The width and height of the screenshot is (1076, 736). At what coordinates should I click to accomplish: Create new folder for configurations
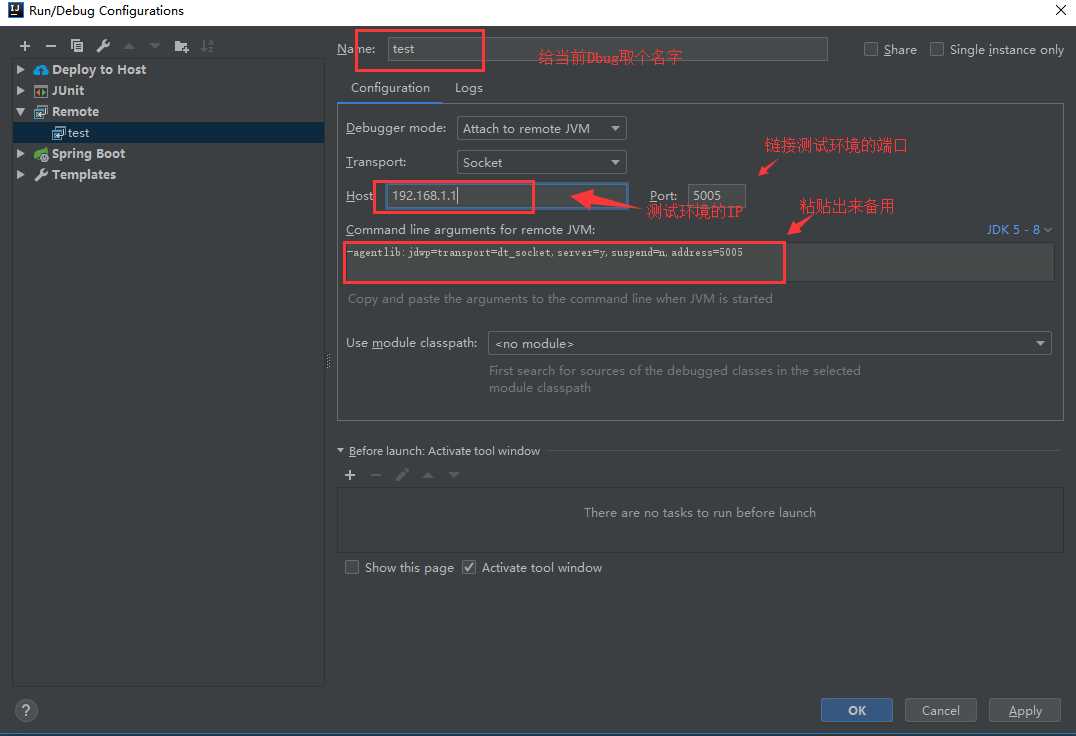tap(182, 46)
